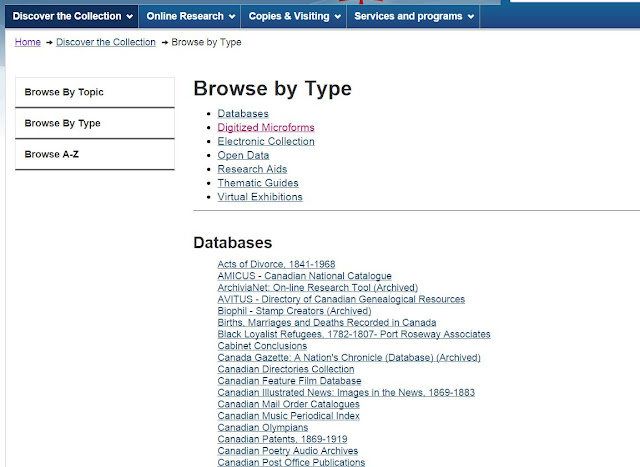Select Browse By Topic in the sidebar

click(x=95, y=92)
